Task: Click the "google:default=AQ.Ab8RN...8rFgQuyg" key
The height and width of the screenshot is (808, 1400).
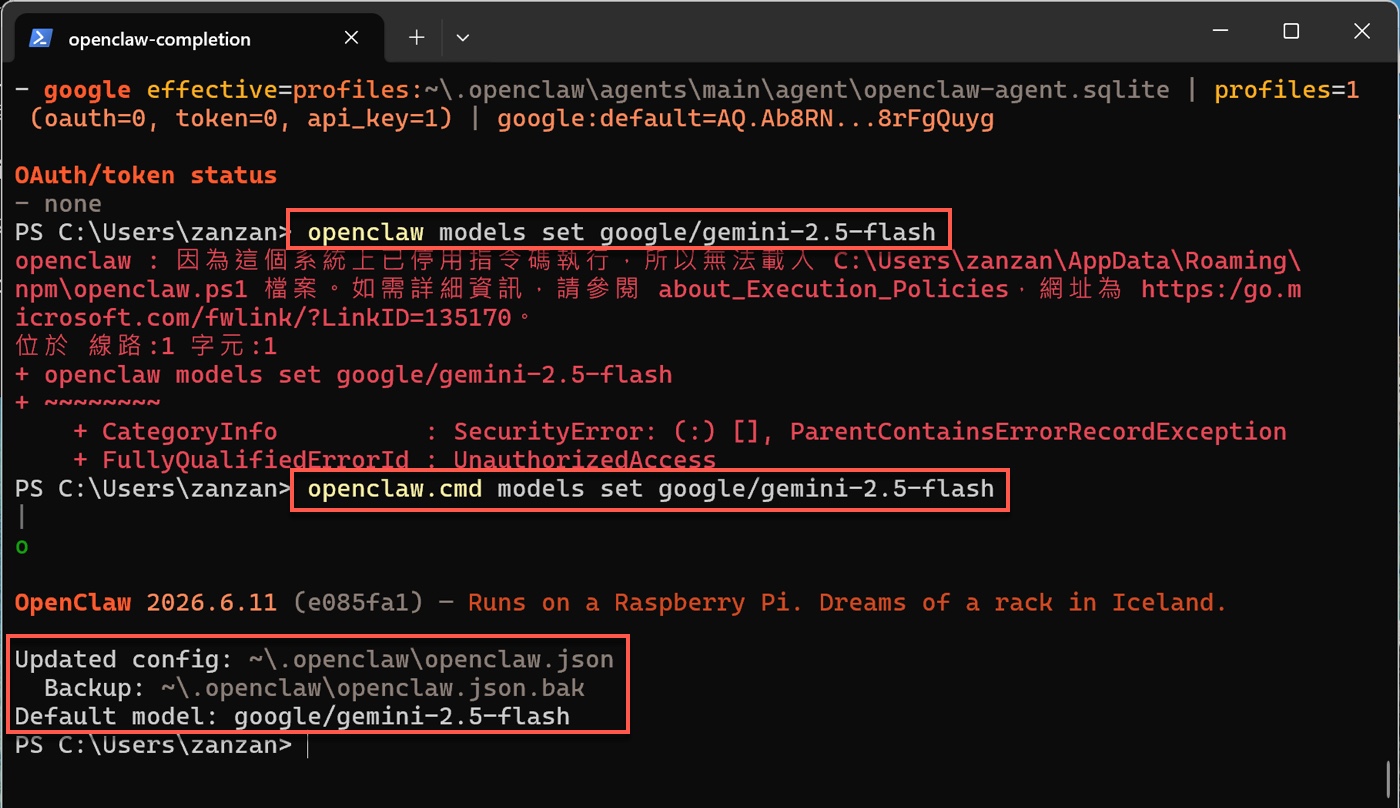Action: tap(746, 120)
